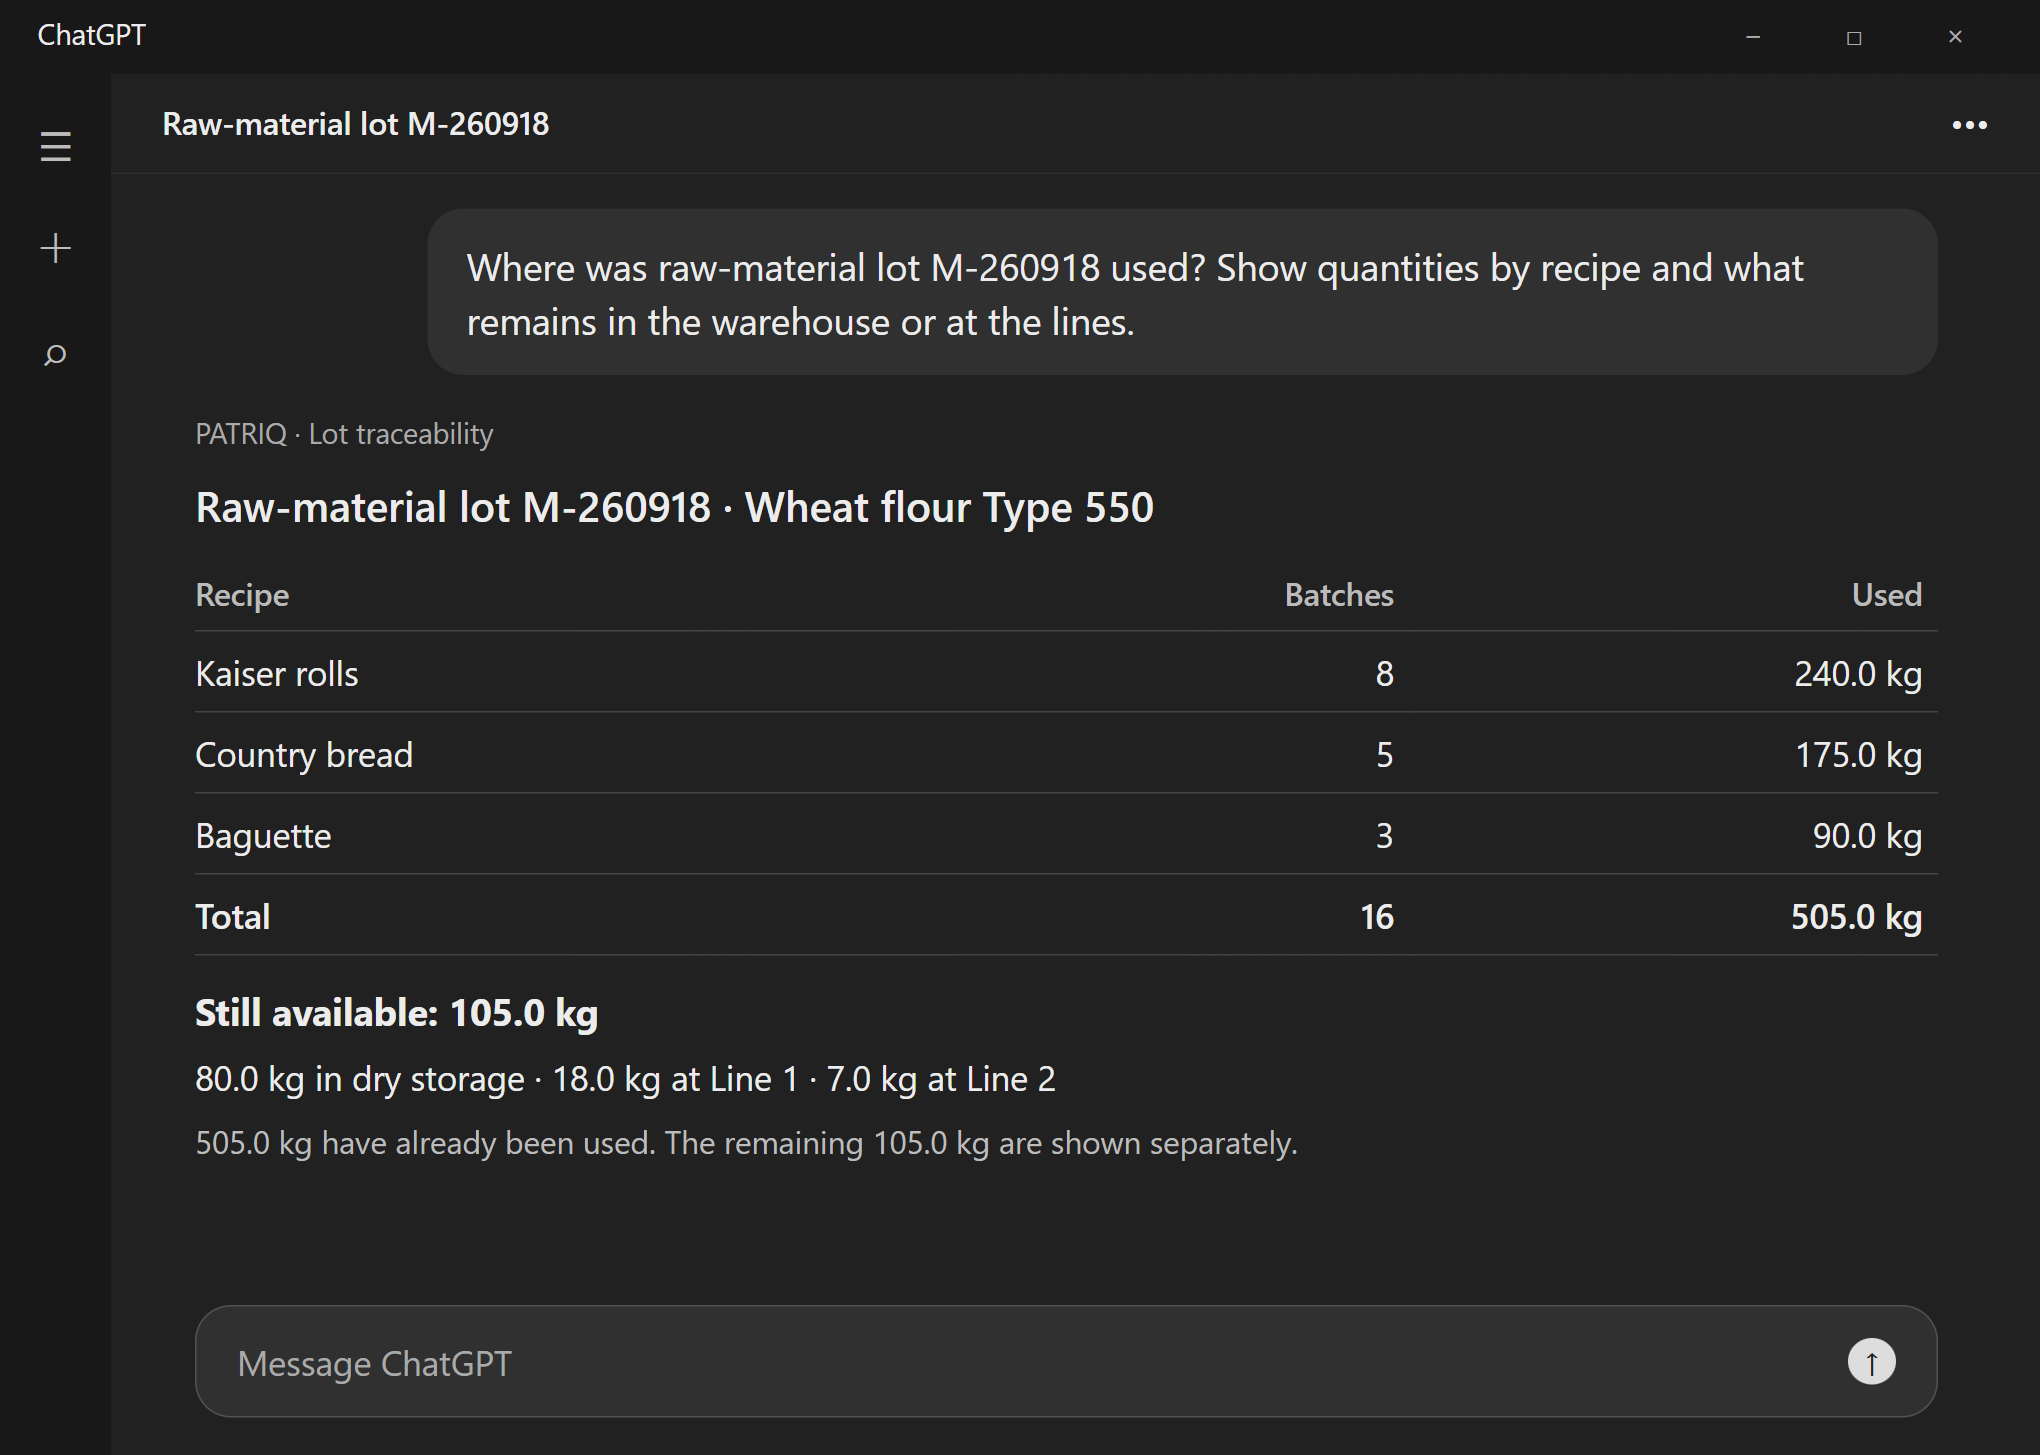Open the search chats magnifier
This screenshot has height=1455, width=2040.
(56, 355)
